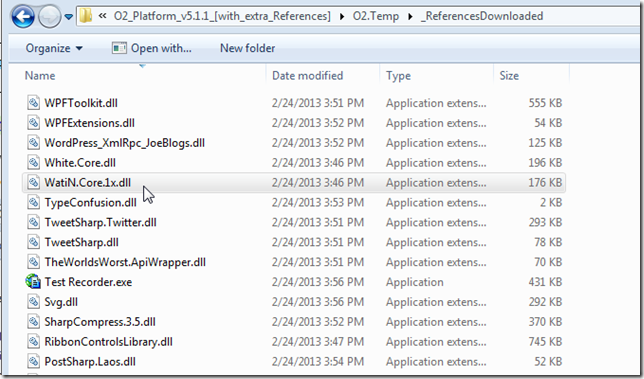Image resolution: width=644 pixels, height=379 pixels.
Task: Click date 2/24/2013 3:54 PM for PostSharp.Laos.dll
Action: pyautogui.click(x=318, y=362)
